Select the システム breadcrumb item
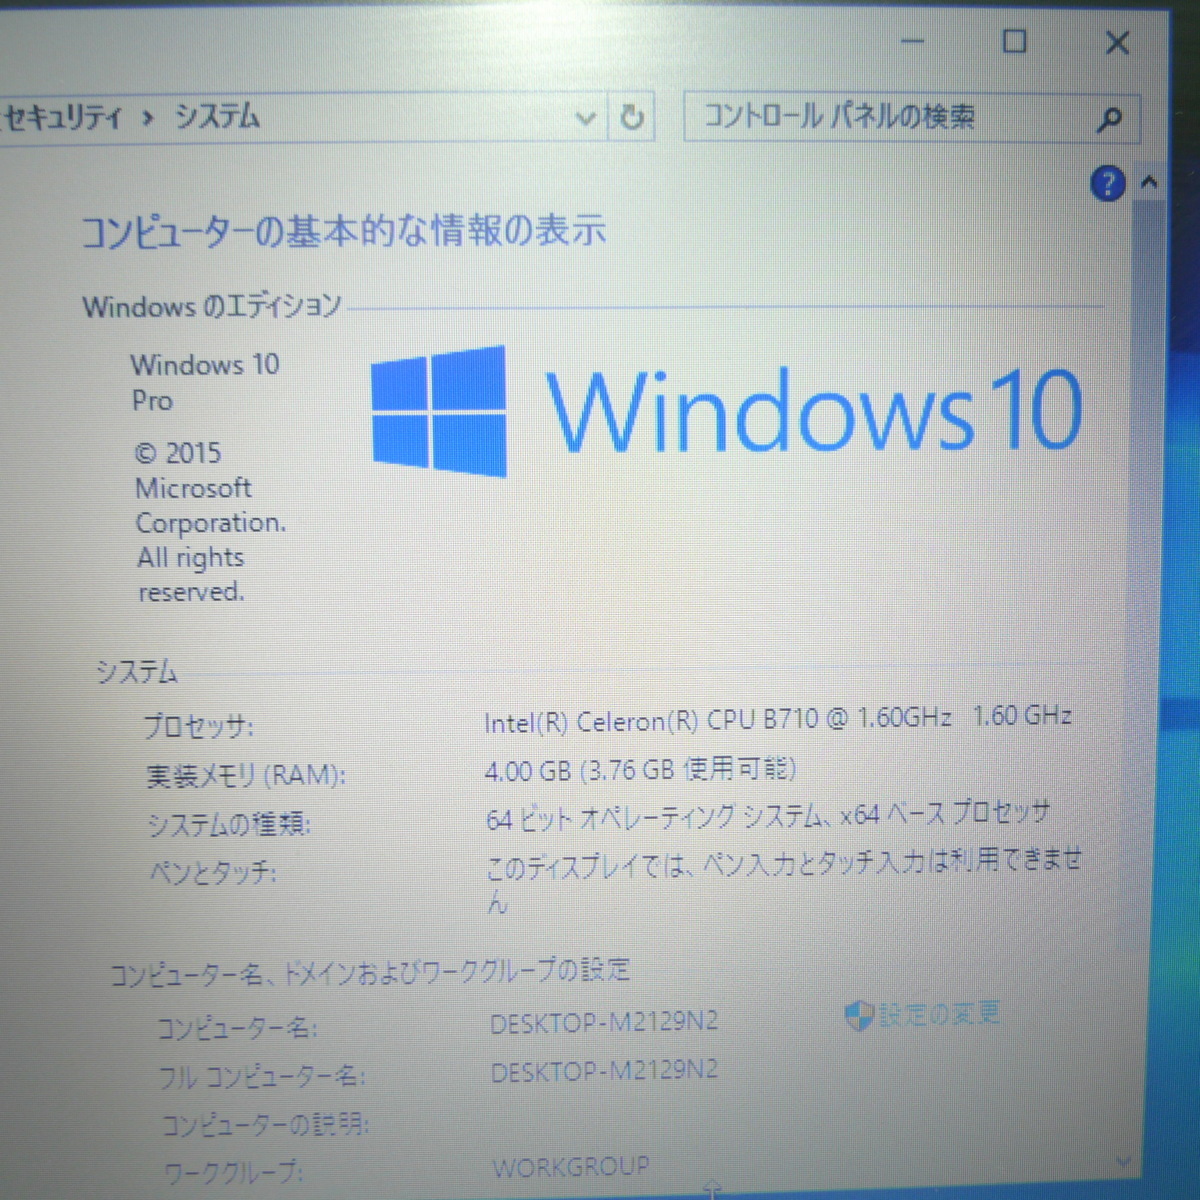This screenshot has height=1200, width=1200. [217, 117]
